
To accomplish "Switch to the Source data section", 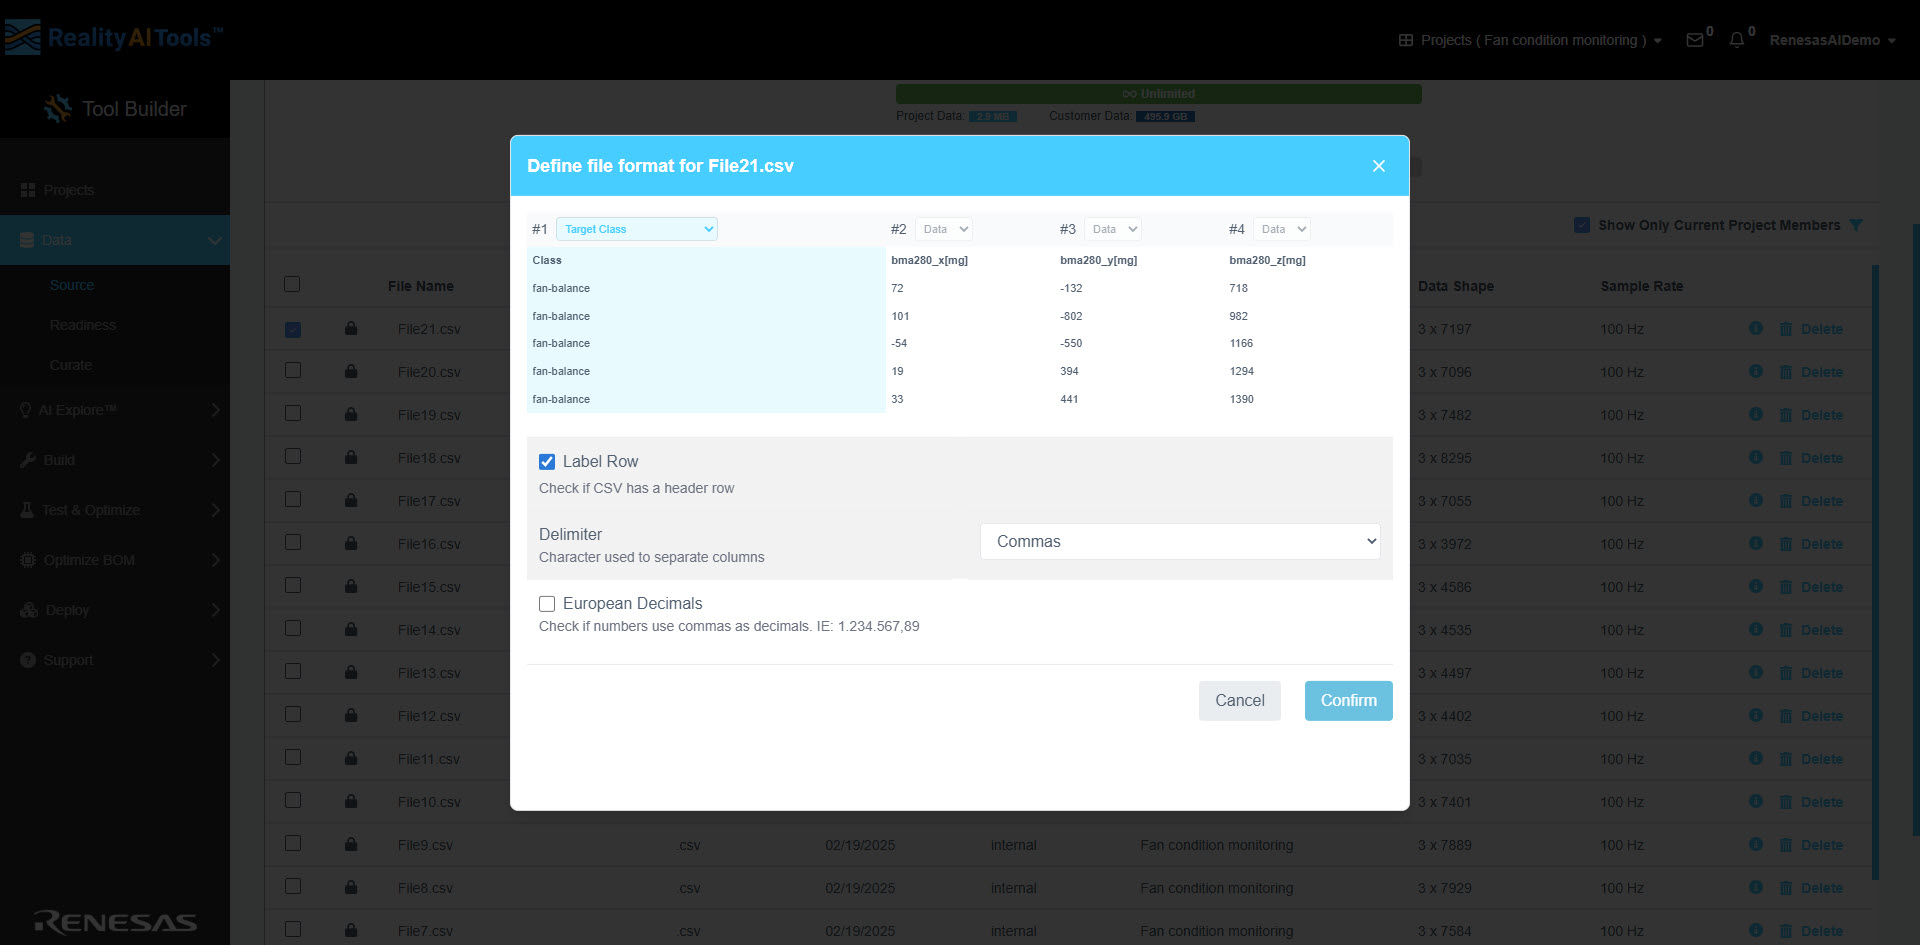I will pyautogui.click(x=71, y=285).
